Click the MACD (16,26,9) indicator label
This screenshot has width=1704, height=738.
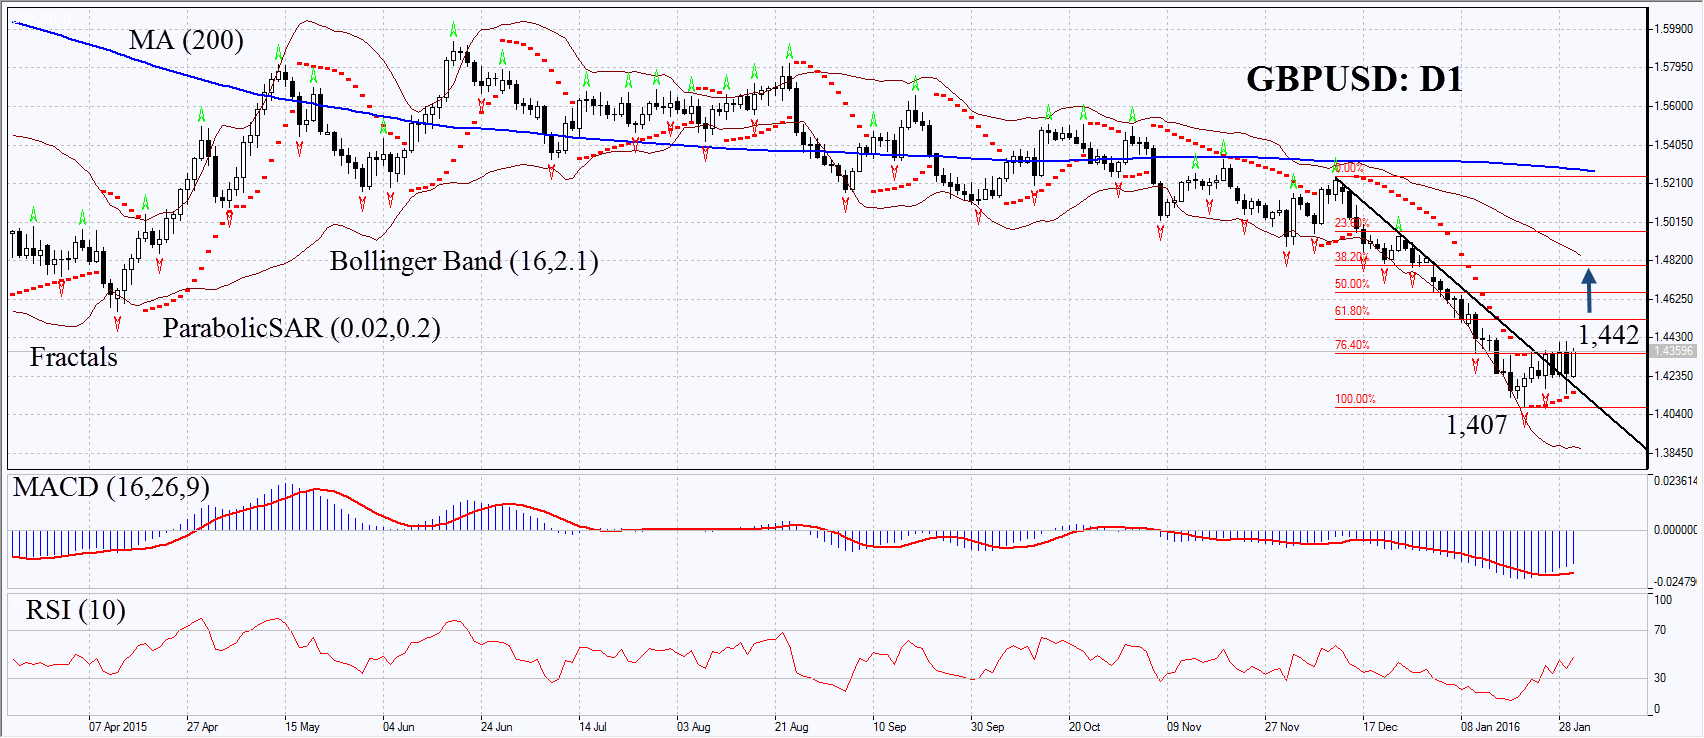pos(111,487)
